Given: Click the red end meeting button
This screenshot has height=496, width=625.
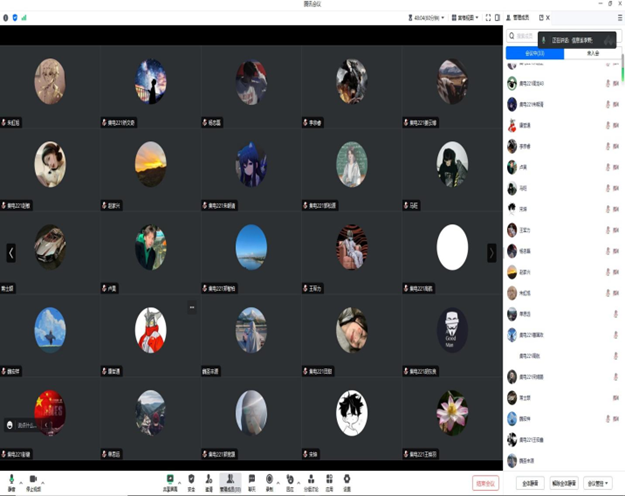Looking at the screenshot, I should pyautogui.click(x=486, y=483).
